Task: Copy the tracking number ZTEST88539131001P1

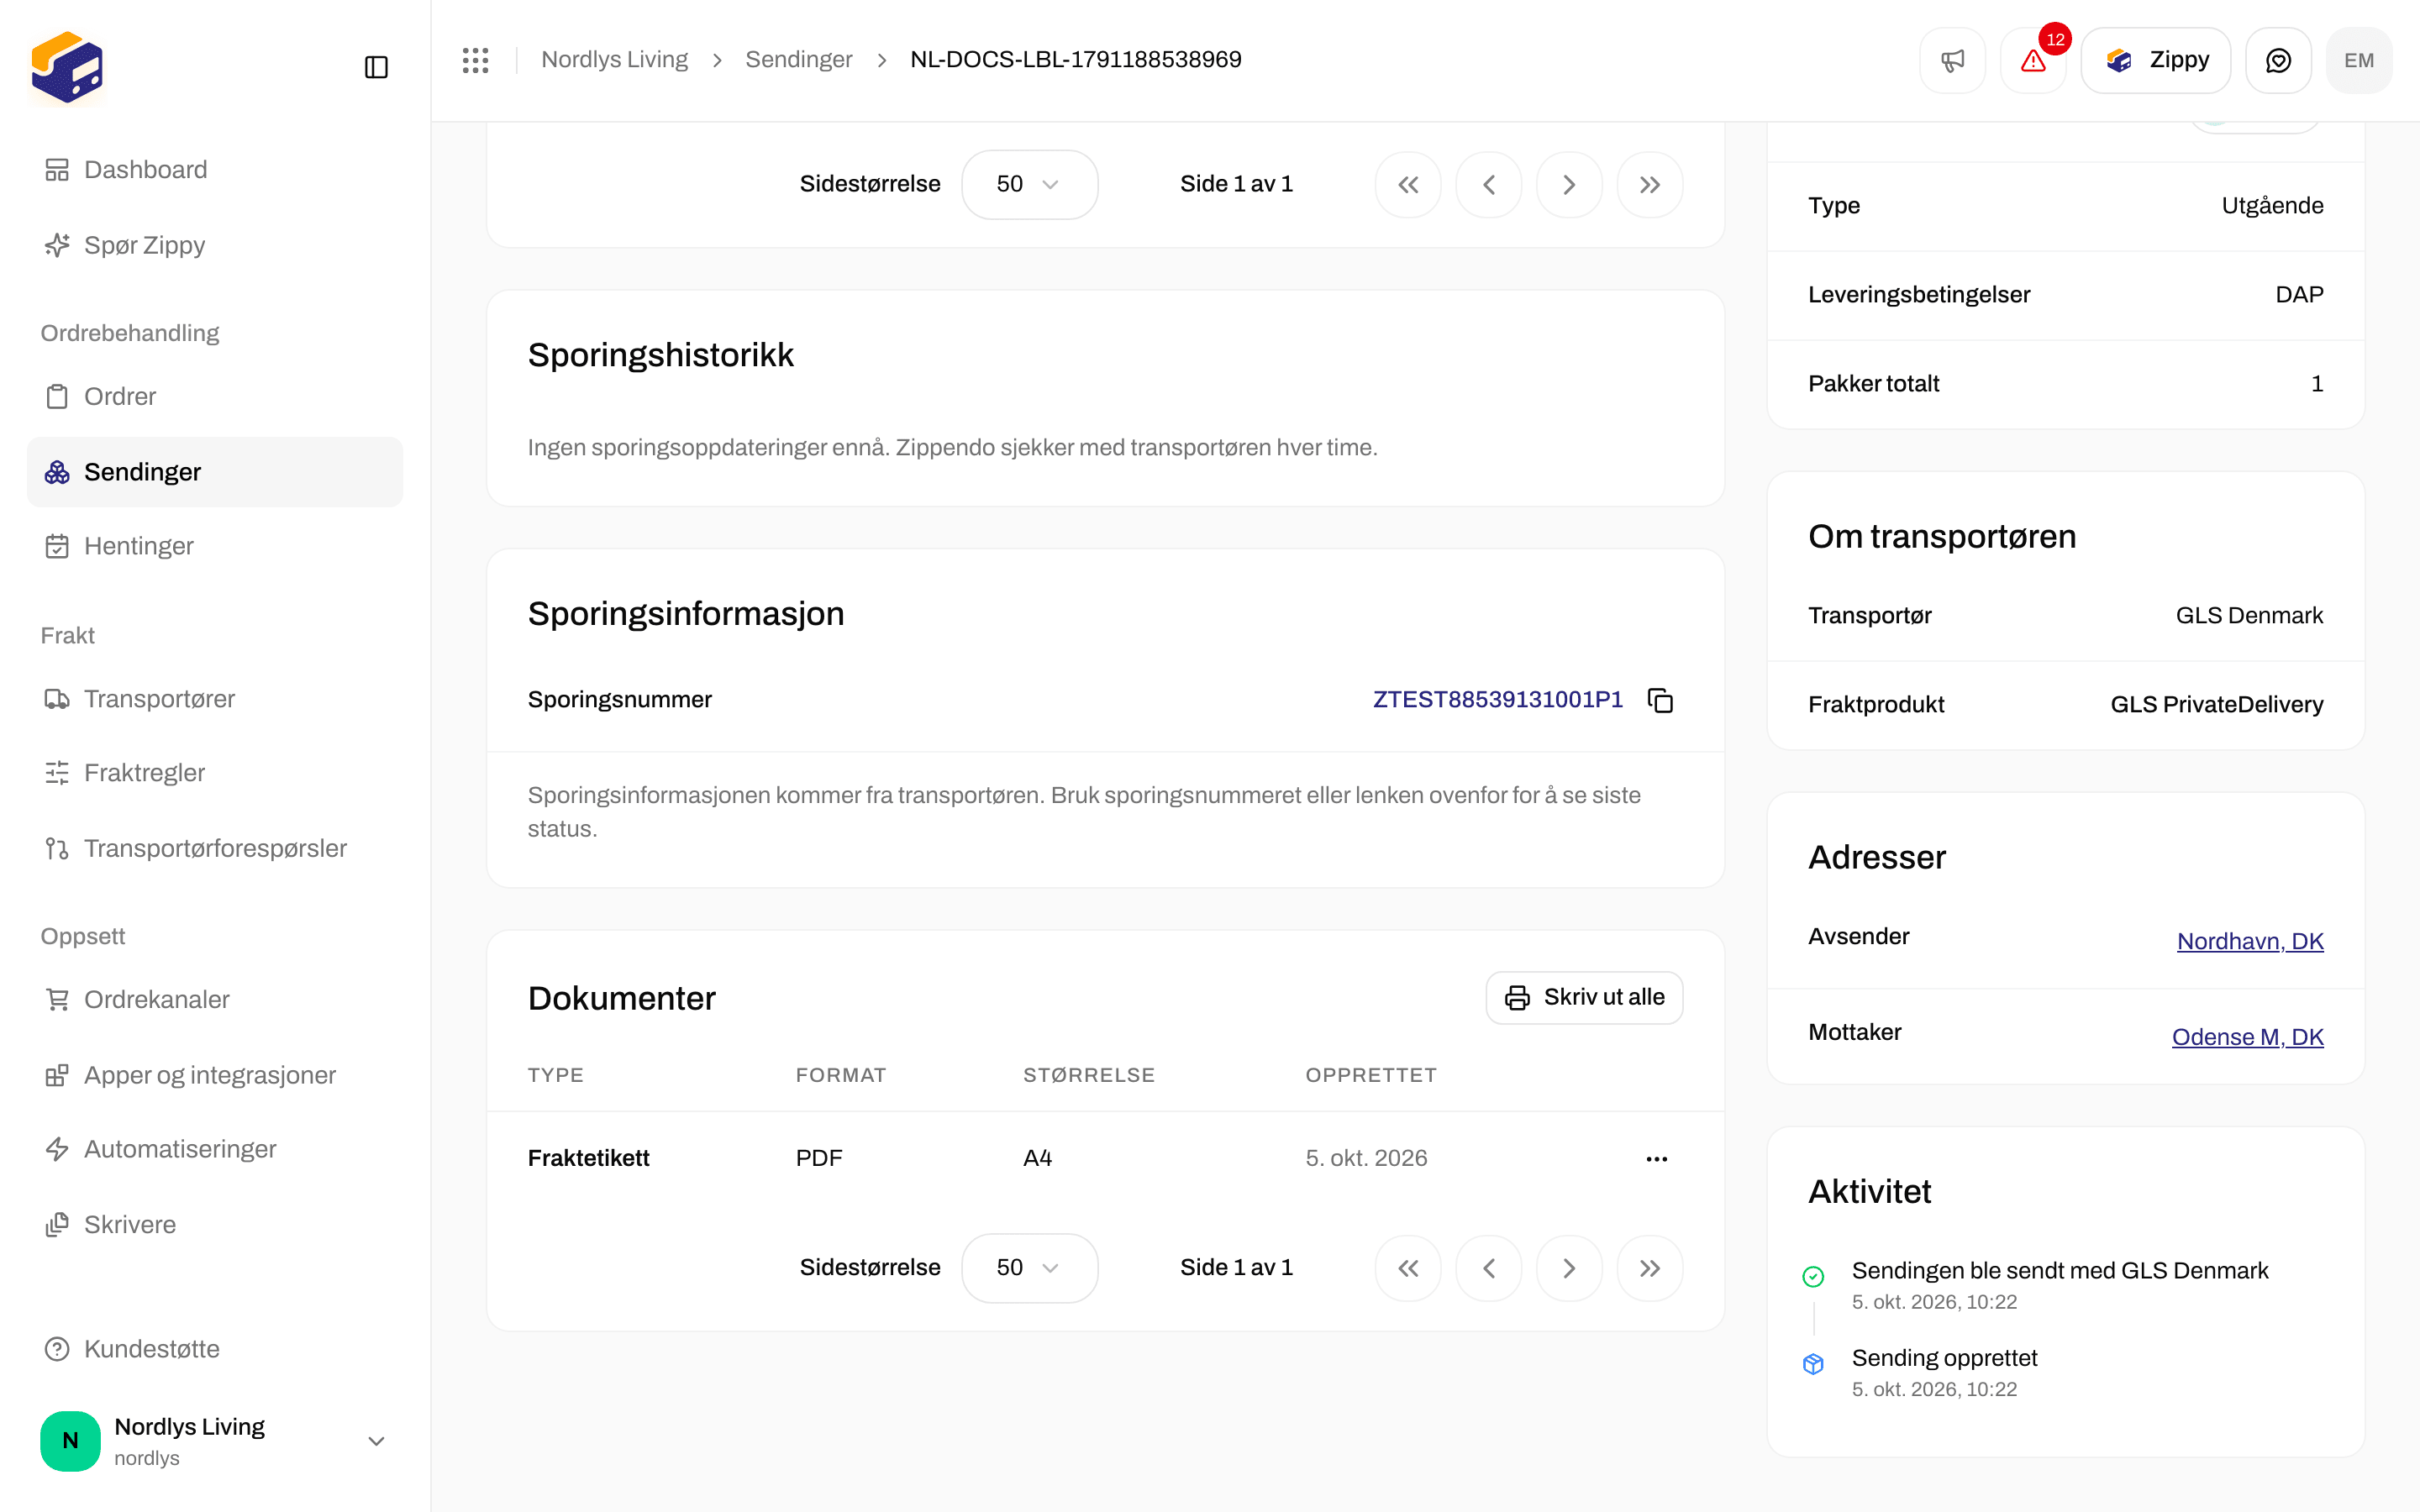Action: pyautogui.click(x=1660, y=700)
